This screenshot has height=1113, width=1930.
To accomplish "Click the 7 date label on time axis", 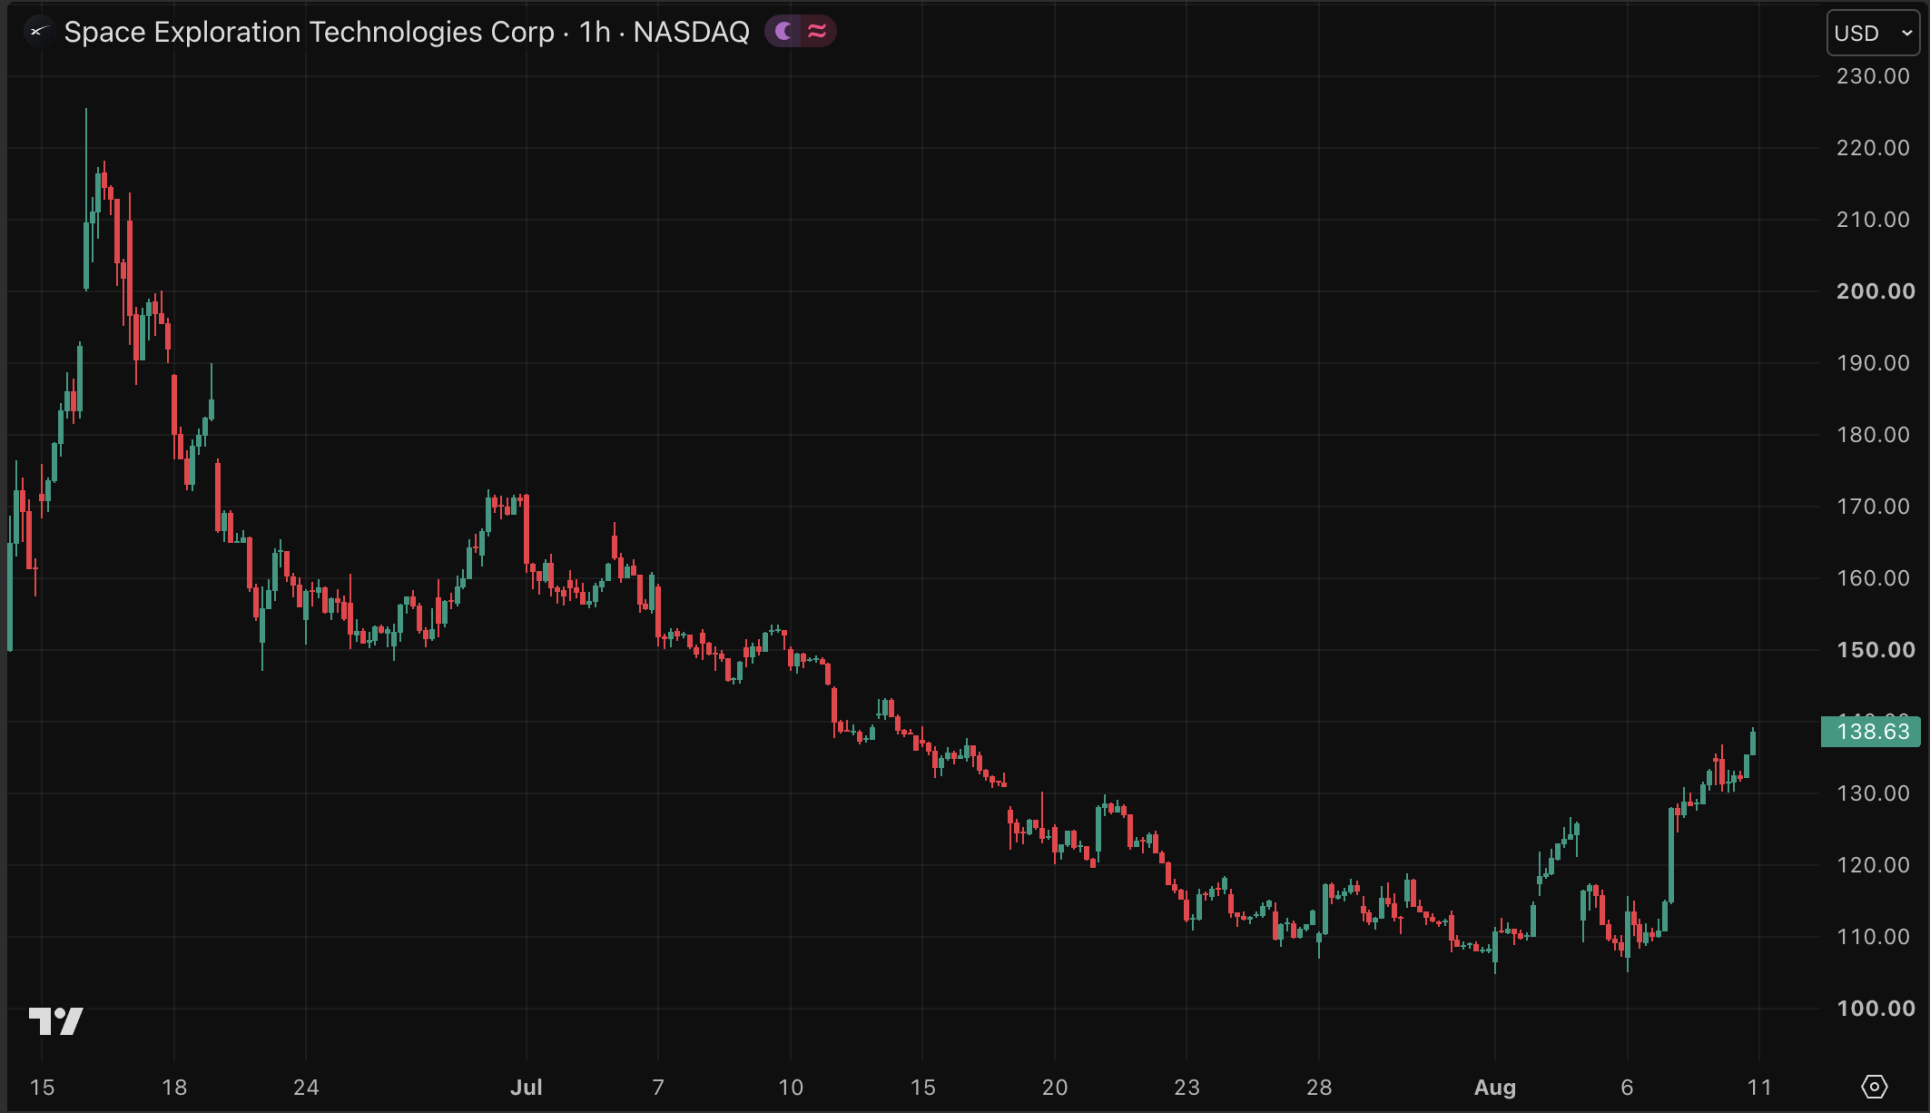I will coord(658,1087).
